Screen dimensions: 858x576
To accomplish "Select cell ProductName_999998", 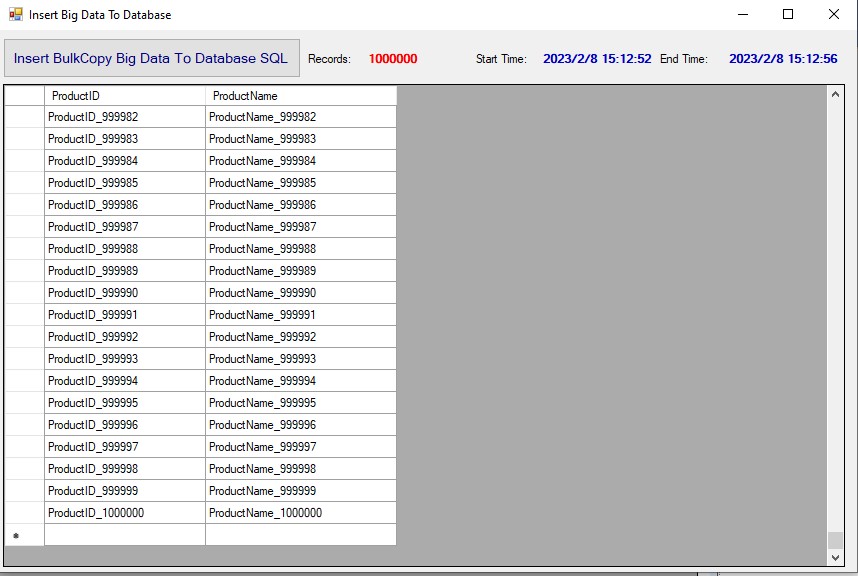I will (x=301, y=469).
